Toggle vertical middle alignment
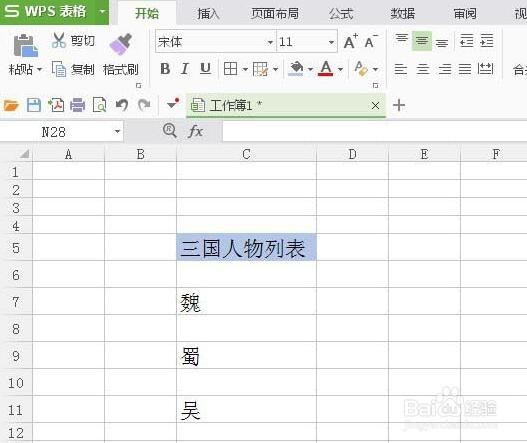 [x=422, y=41]
